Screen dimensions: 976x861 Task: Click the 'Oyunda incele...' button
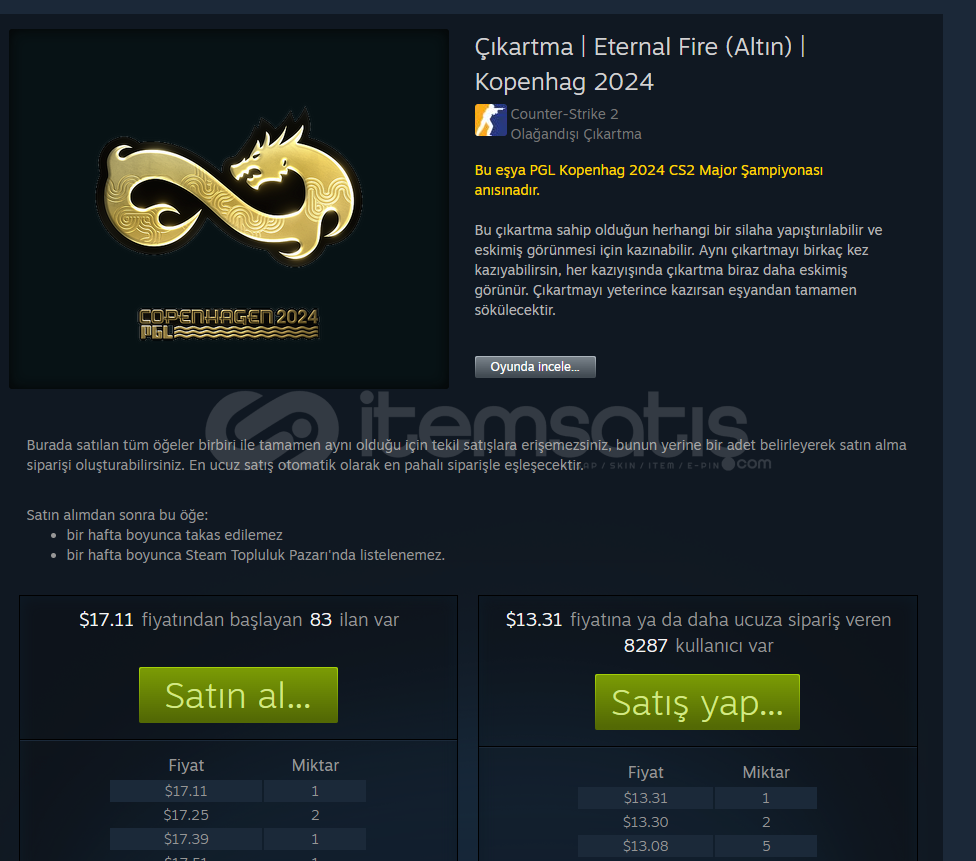(535, 367)
